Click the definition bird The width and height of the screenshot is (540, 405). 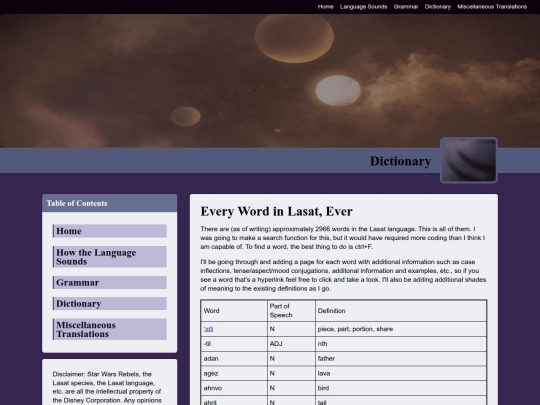(x=323, y=388)
